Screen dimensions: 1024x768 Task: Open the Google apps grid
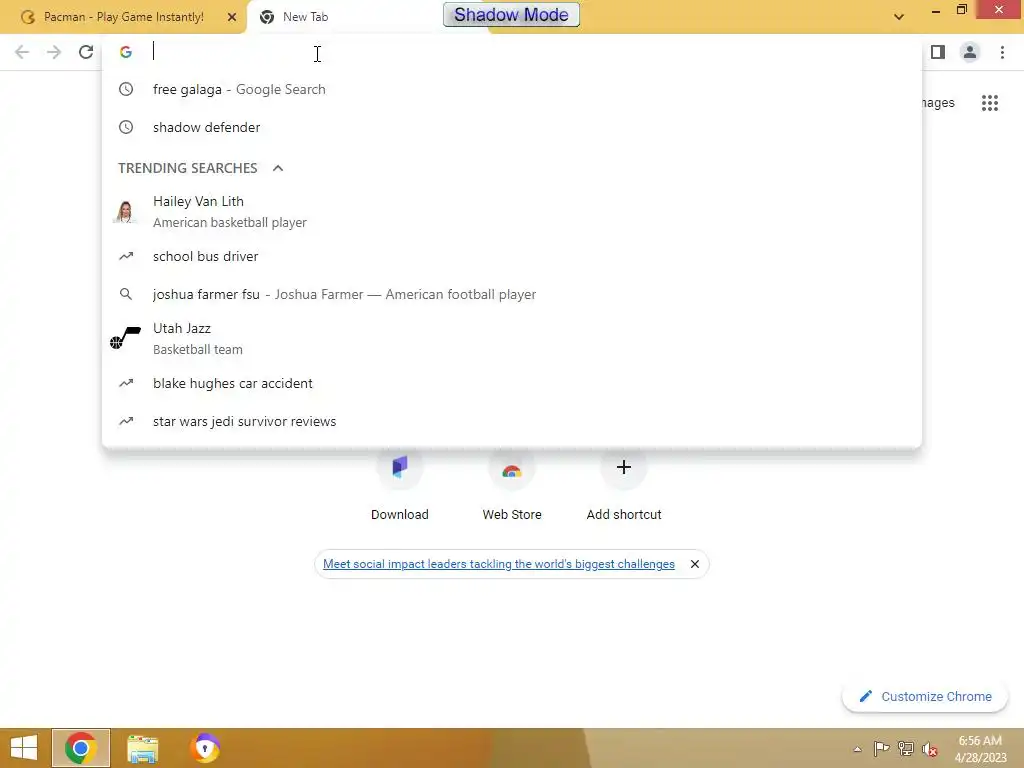[x=990, y=103]
